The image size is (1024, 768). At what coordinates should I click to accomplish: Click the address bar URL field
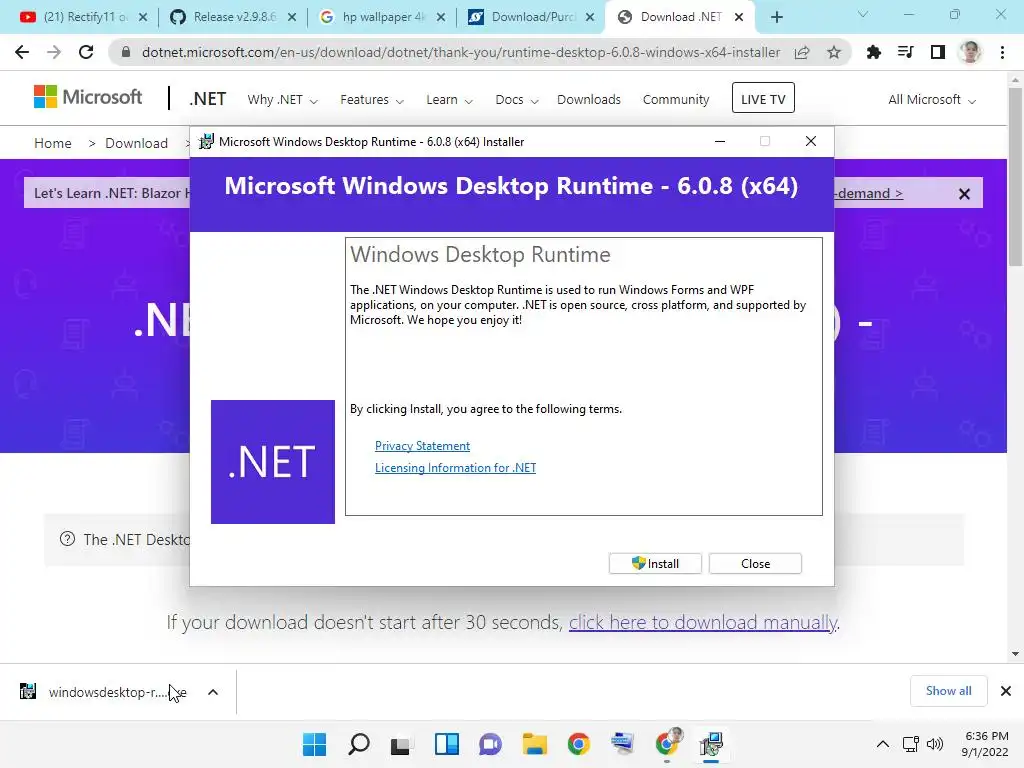tap(460, 52)
